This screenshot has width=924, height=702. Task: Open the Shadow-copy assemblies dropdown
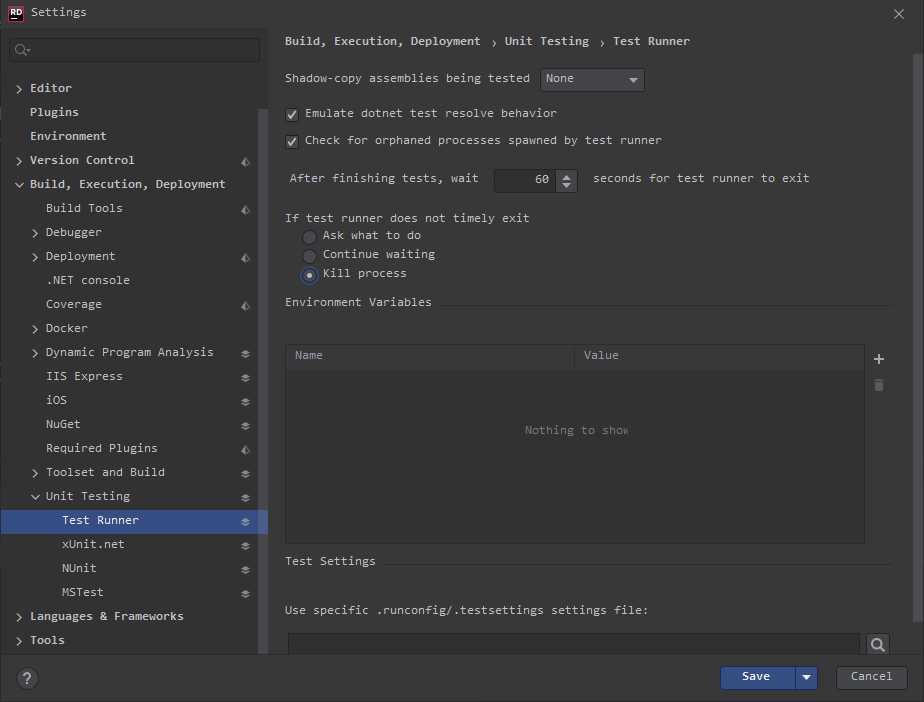pos(592,79)
